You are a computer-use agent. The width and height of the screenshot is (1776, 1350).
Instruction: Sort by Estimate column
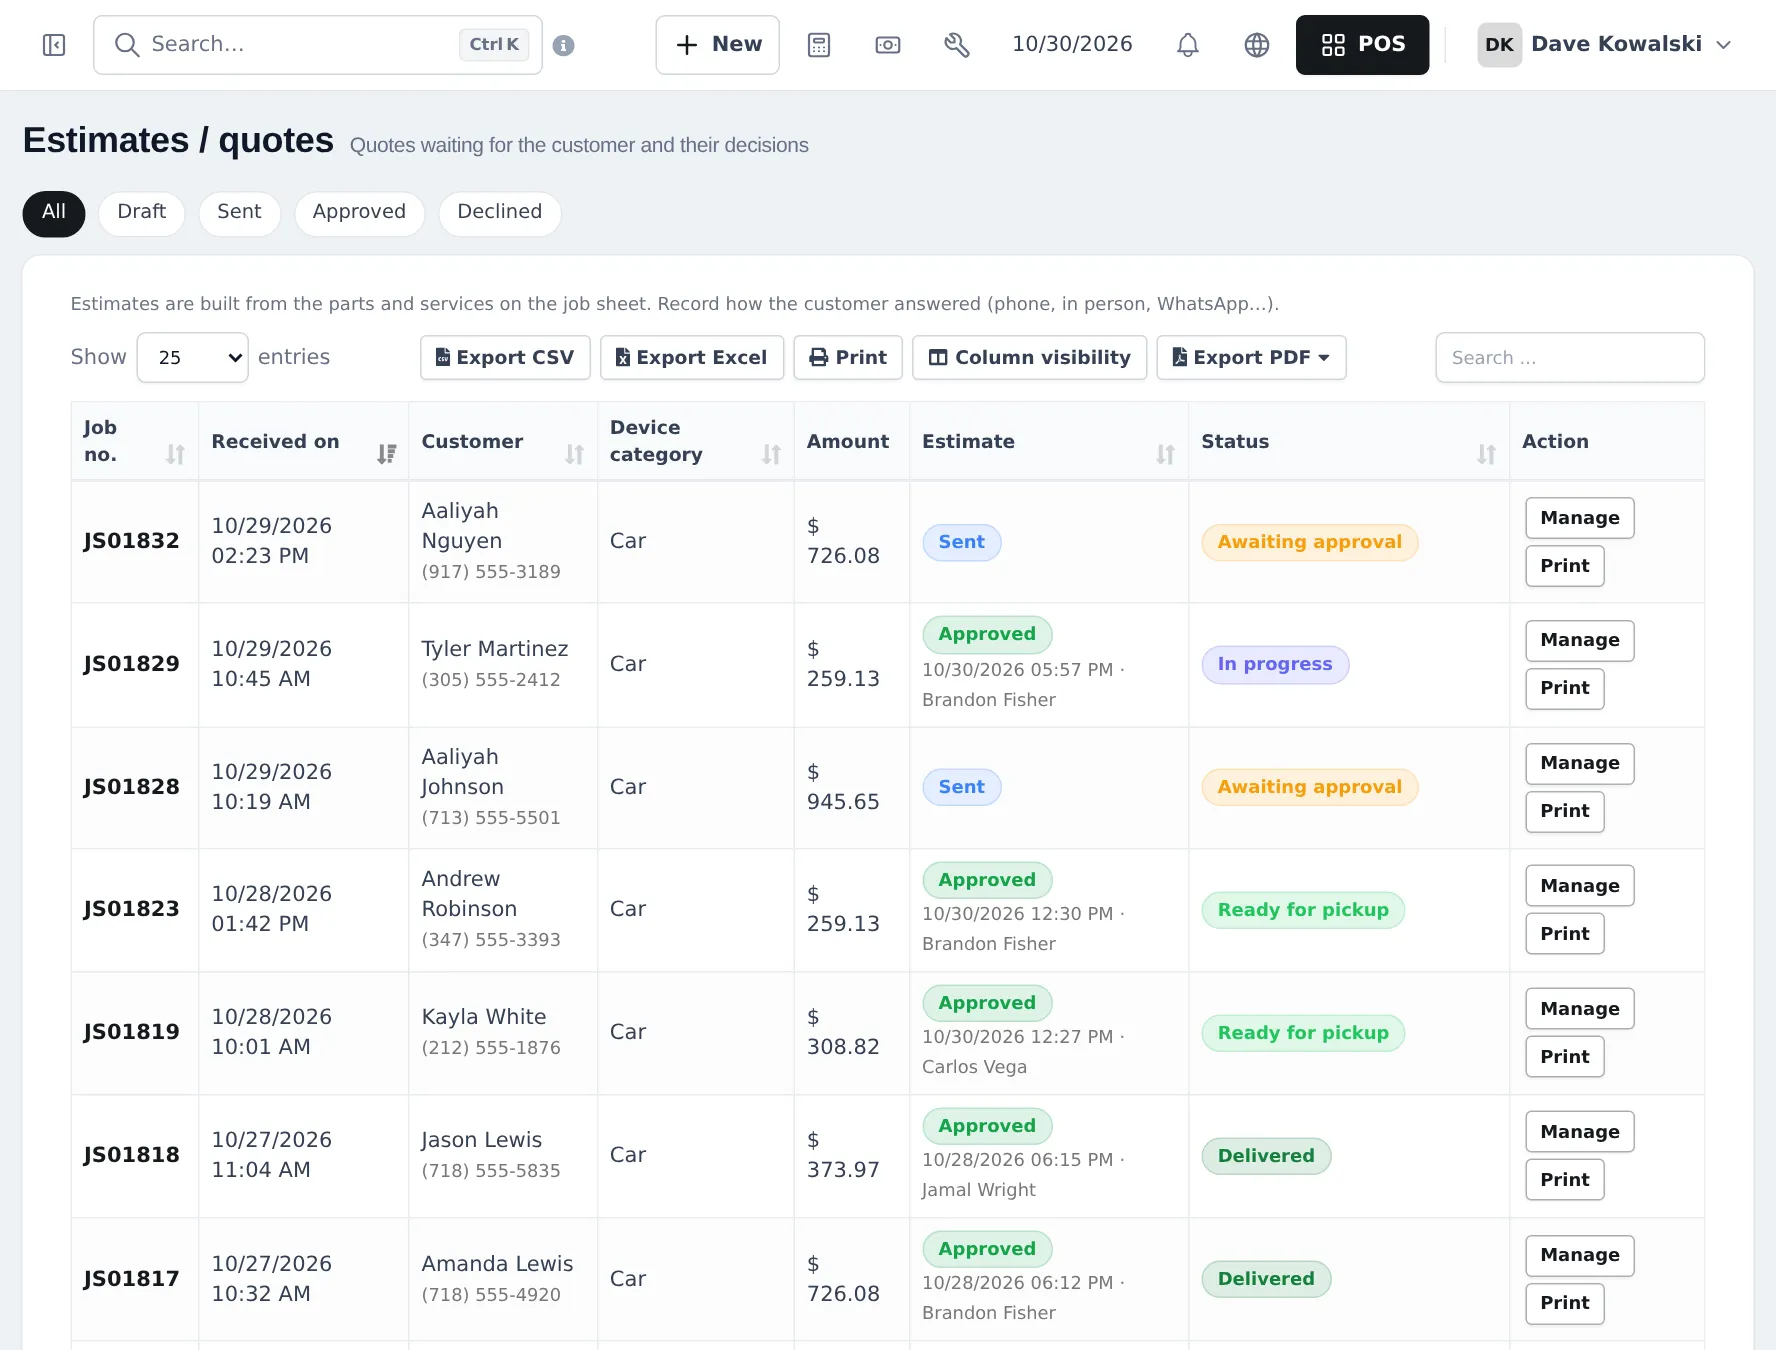pyautogui.click(x=1048, y=441)
